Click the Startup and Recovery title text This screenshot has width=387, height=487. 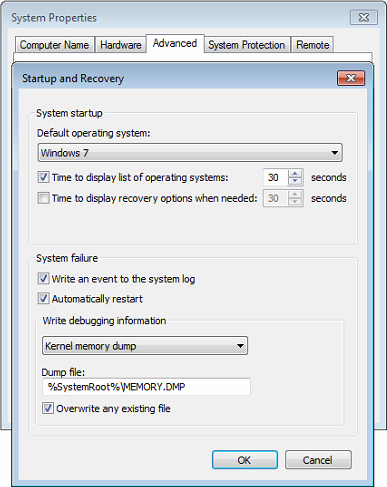73,78
